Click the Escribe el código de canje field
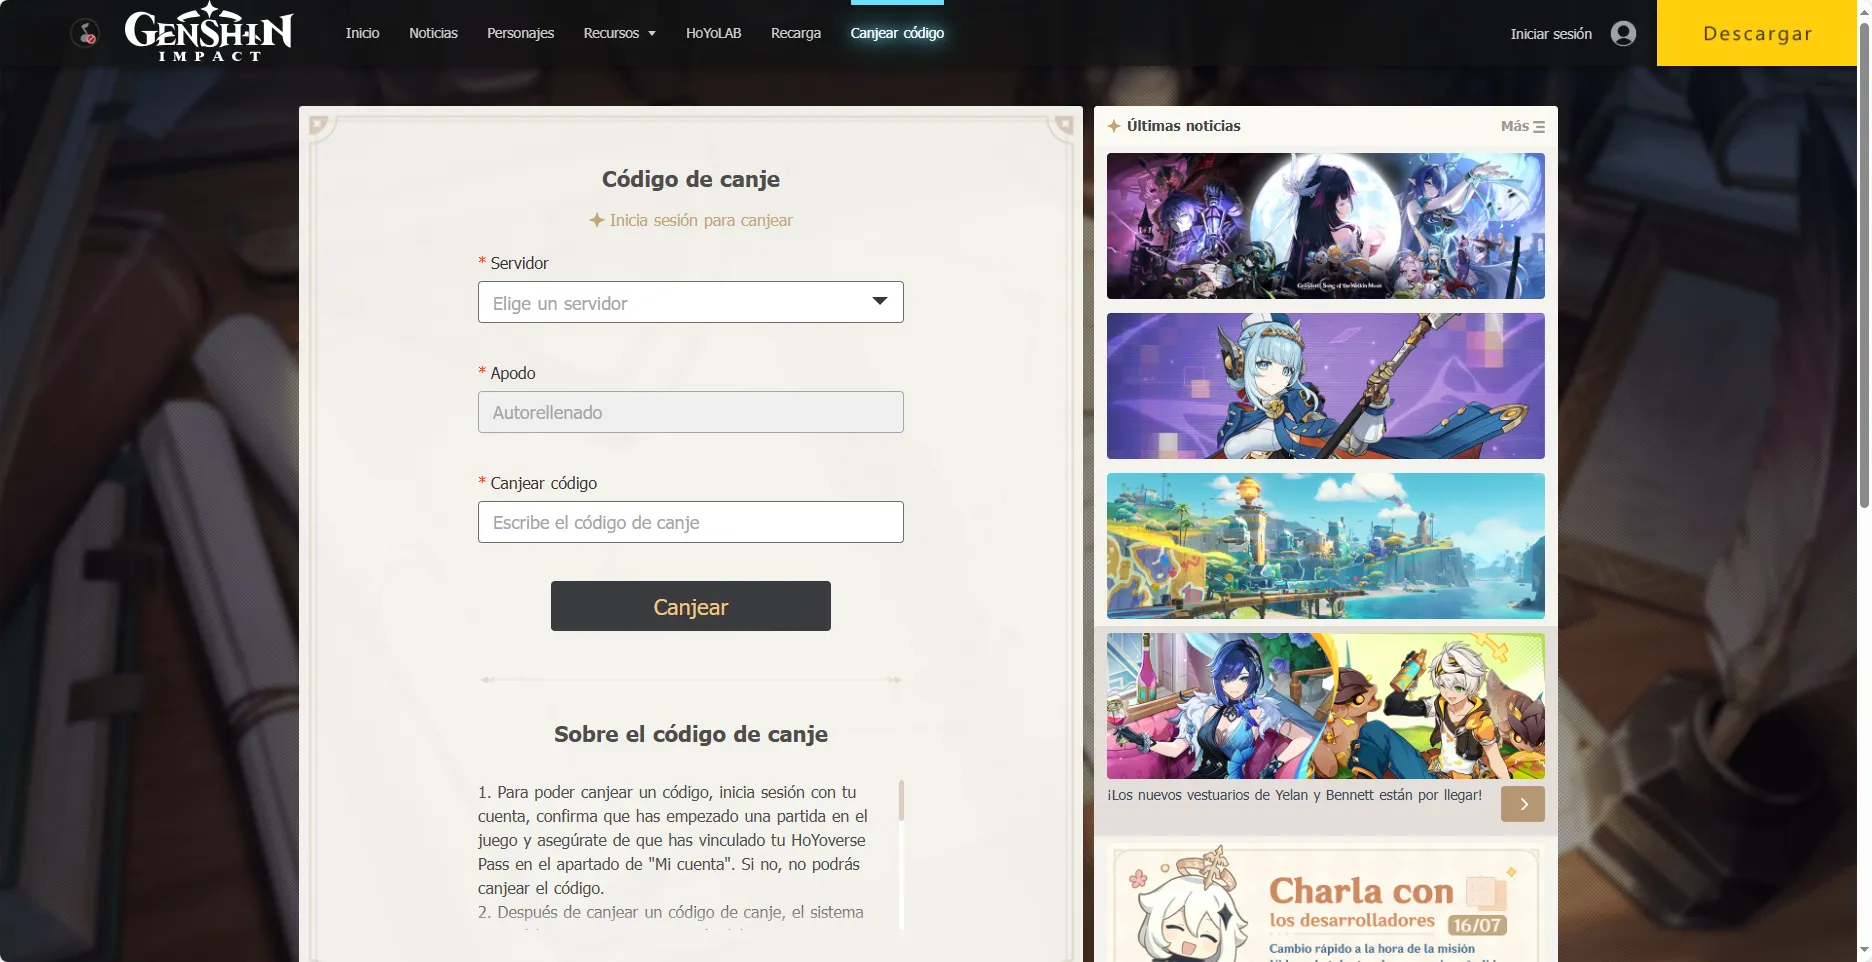Image resolution: width=1872 pixels, height=962 pixels. click(691, 522)
